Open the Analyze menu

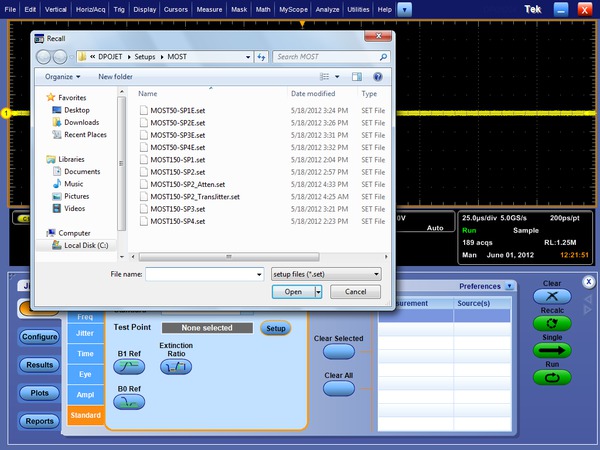(x=326, y=8)
